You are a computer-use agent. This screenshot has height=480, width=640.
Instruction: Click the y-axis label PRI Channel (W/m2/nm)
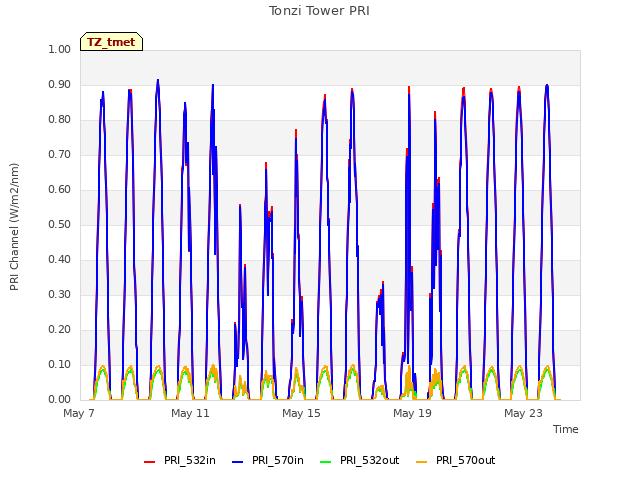click(14, 227)
